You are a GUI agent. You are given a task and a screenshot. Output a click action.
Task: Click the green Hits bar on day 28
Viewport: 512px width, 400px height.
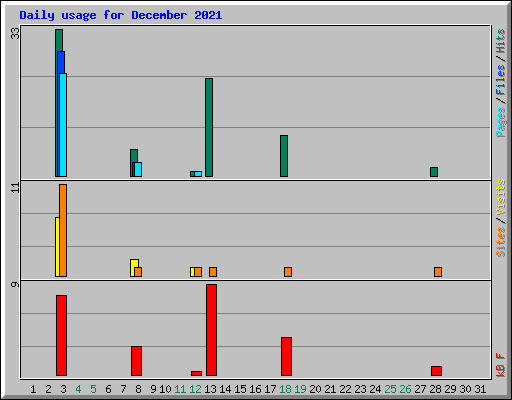pyautogui.click(x=434, y=172)
